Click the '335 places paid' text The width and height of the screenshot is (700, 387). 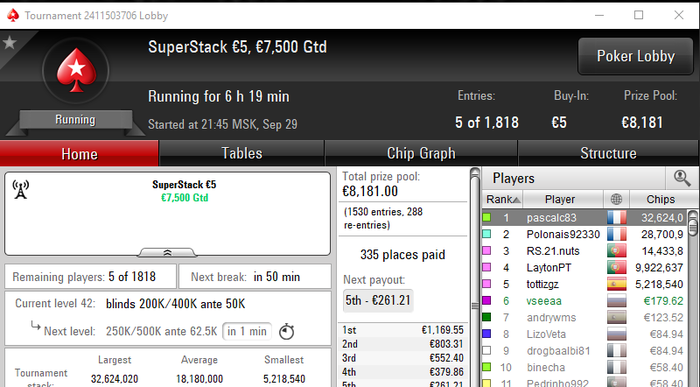403,254
